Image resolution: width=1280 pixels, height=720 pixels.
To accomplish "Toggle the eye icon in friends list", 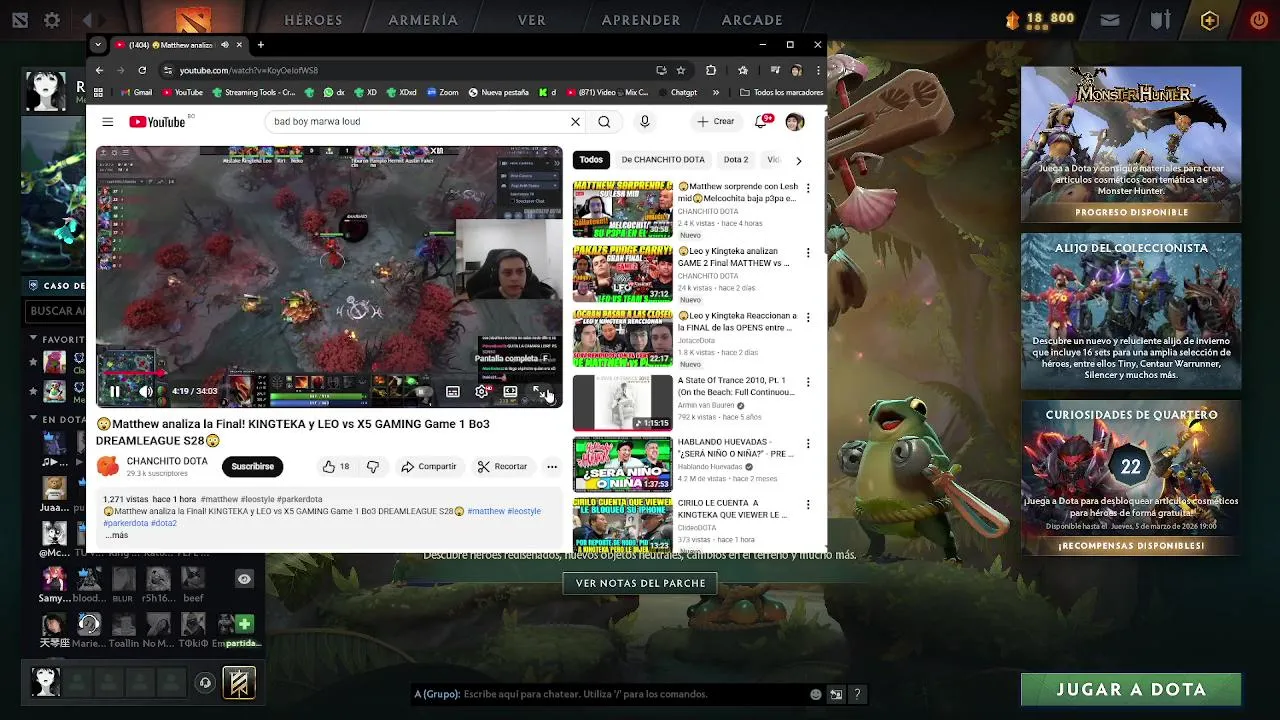I will 244,579.
